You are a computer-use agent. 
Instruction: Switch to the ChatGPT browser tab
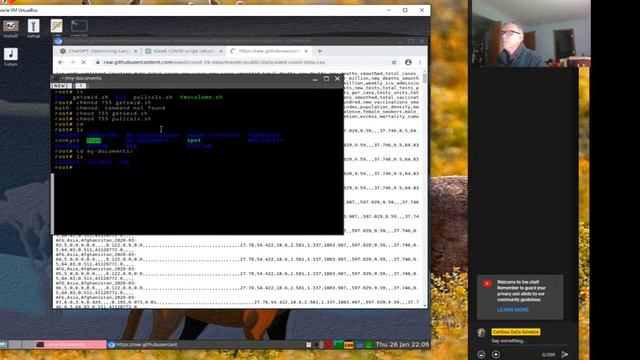[x=98, y=51]
